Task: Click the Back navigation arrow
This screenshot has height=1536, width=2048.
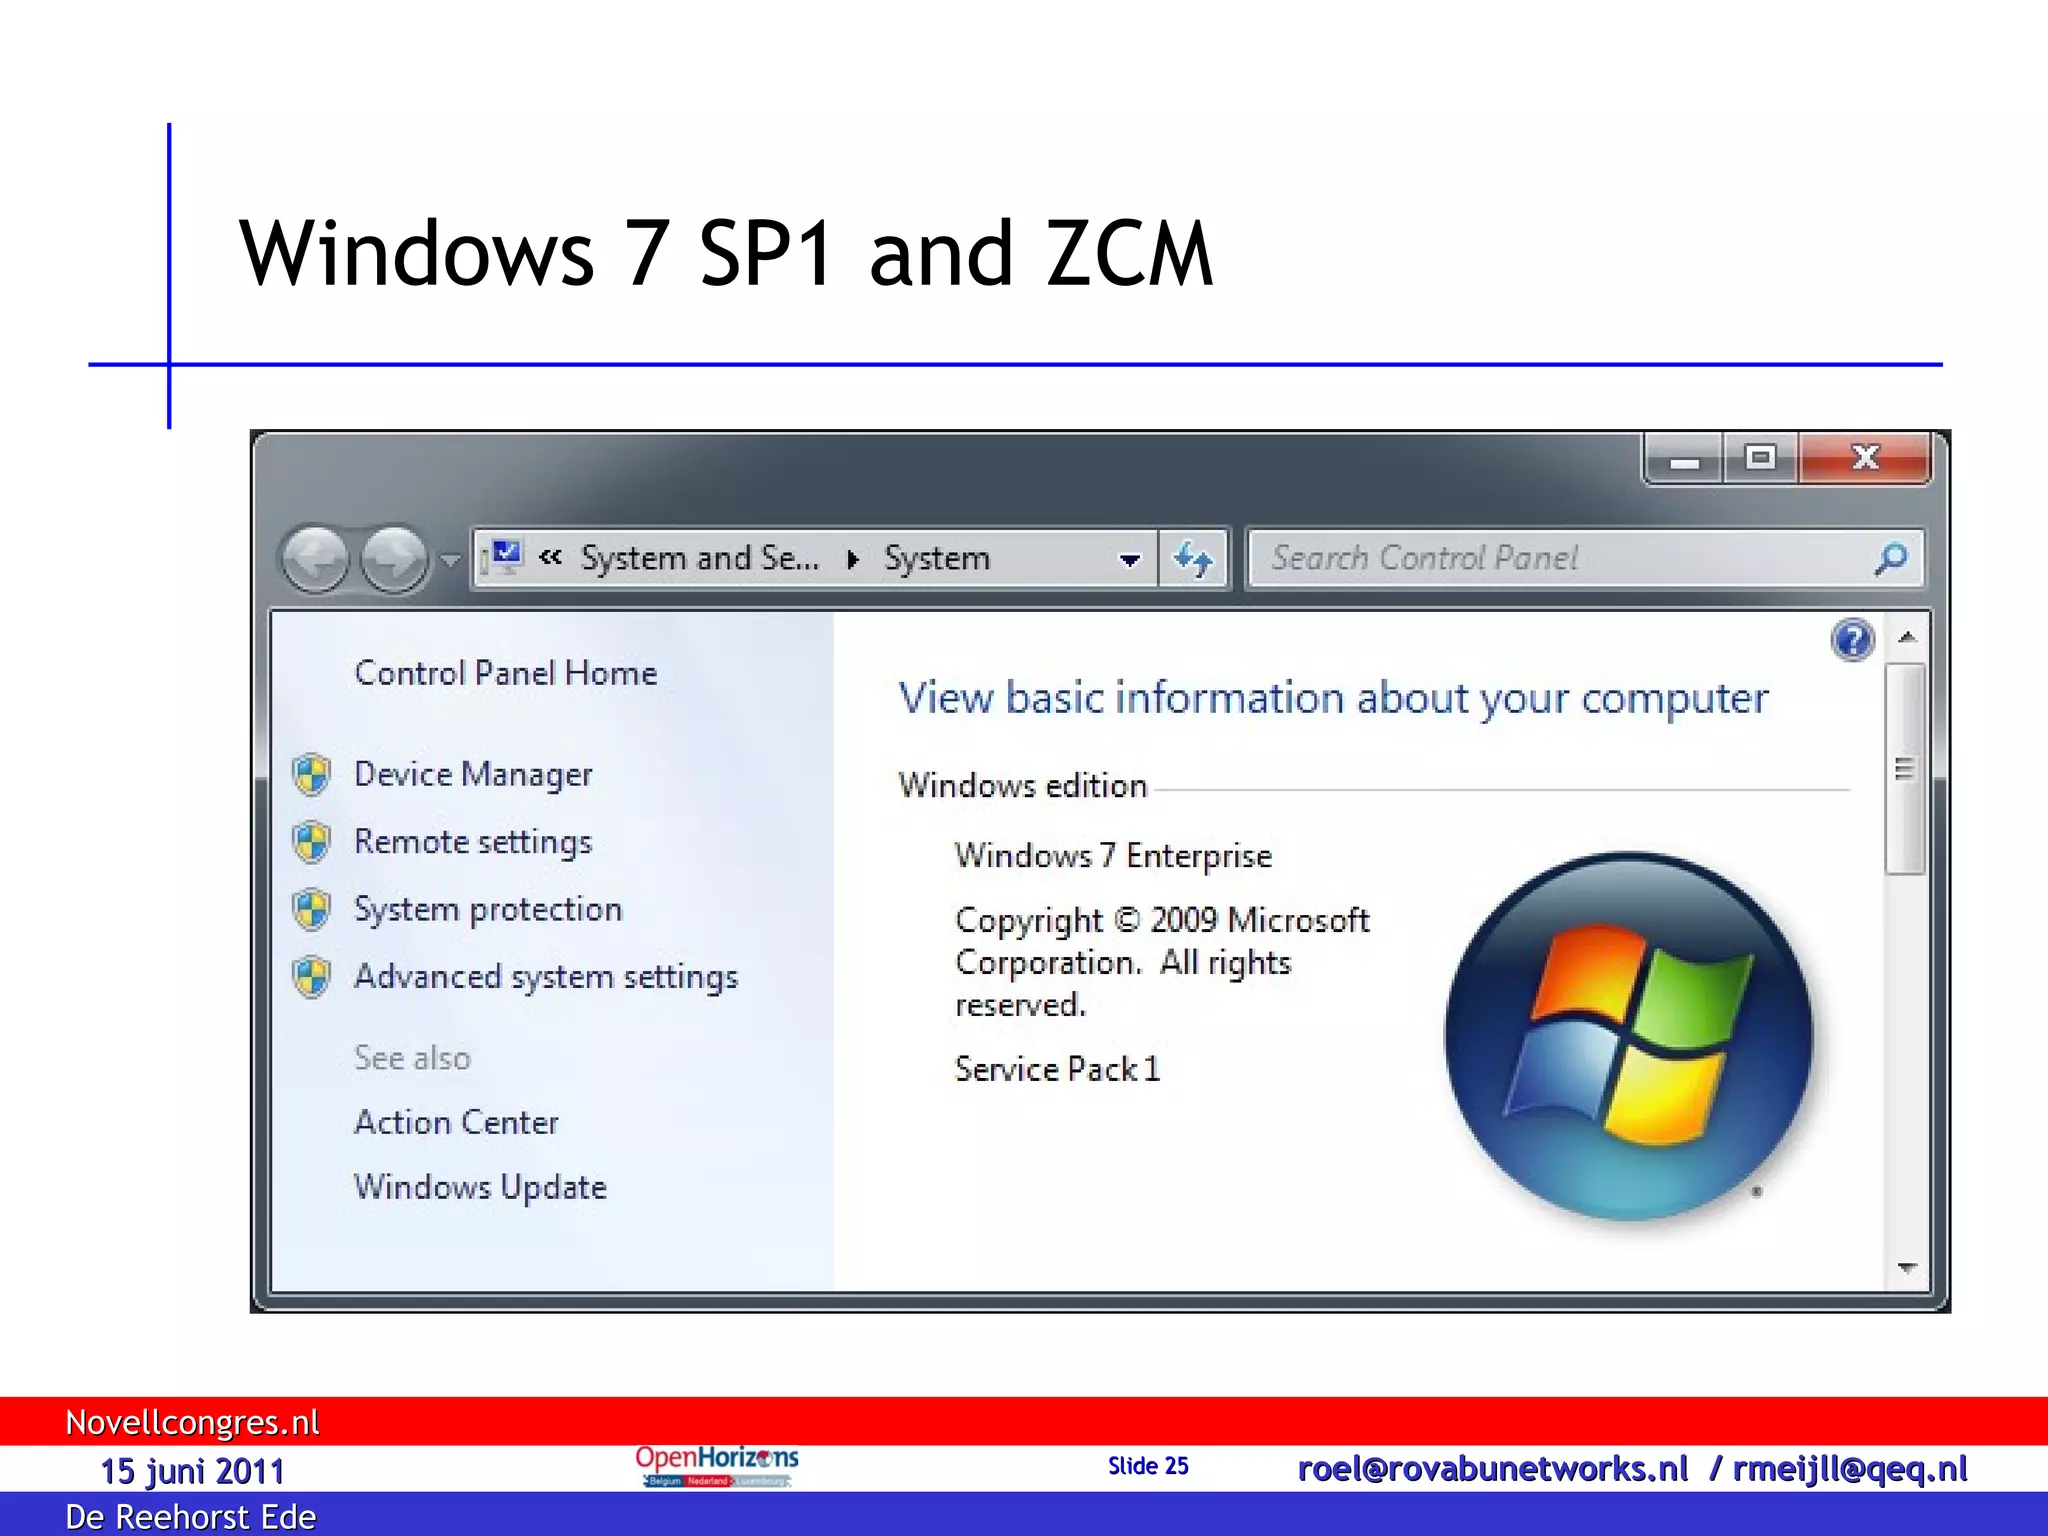Action: [316, 559]
